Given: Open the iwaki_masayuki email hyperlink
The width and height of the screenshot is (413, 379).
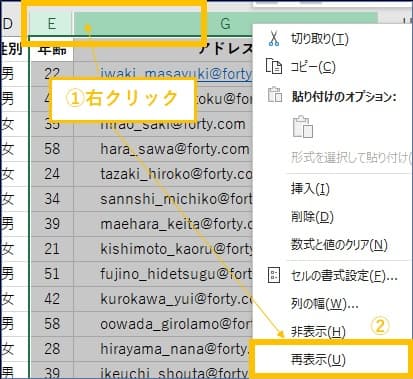Looking at the screenshot, I should [x=176, y=73].
